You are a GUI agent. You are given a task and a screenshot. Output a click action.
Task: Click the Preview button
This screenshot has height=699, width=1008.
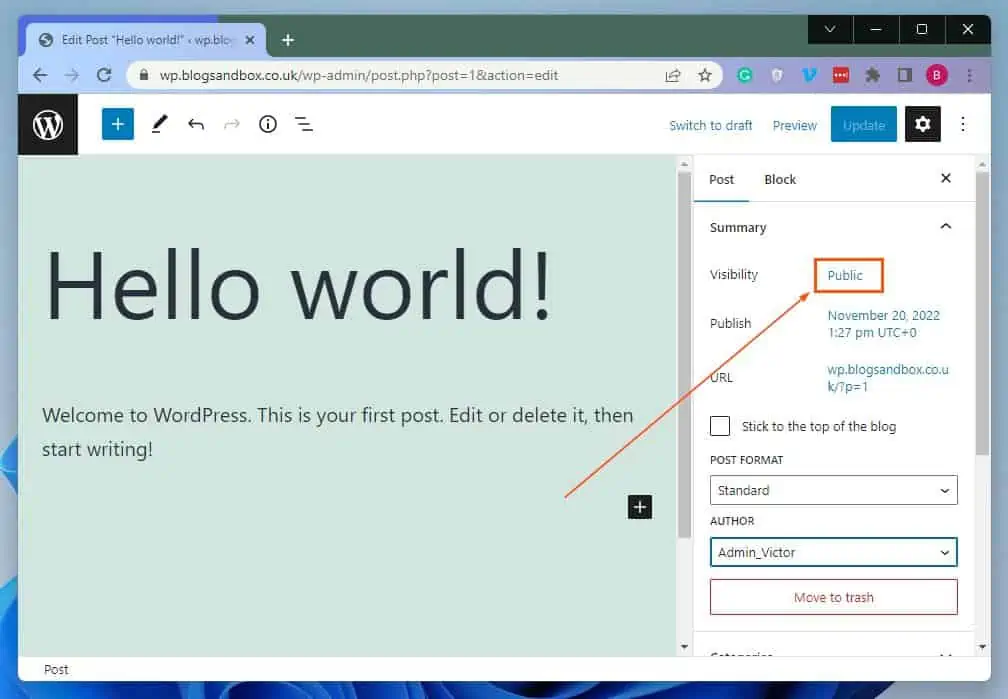tap(795, 125)
